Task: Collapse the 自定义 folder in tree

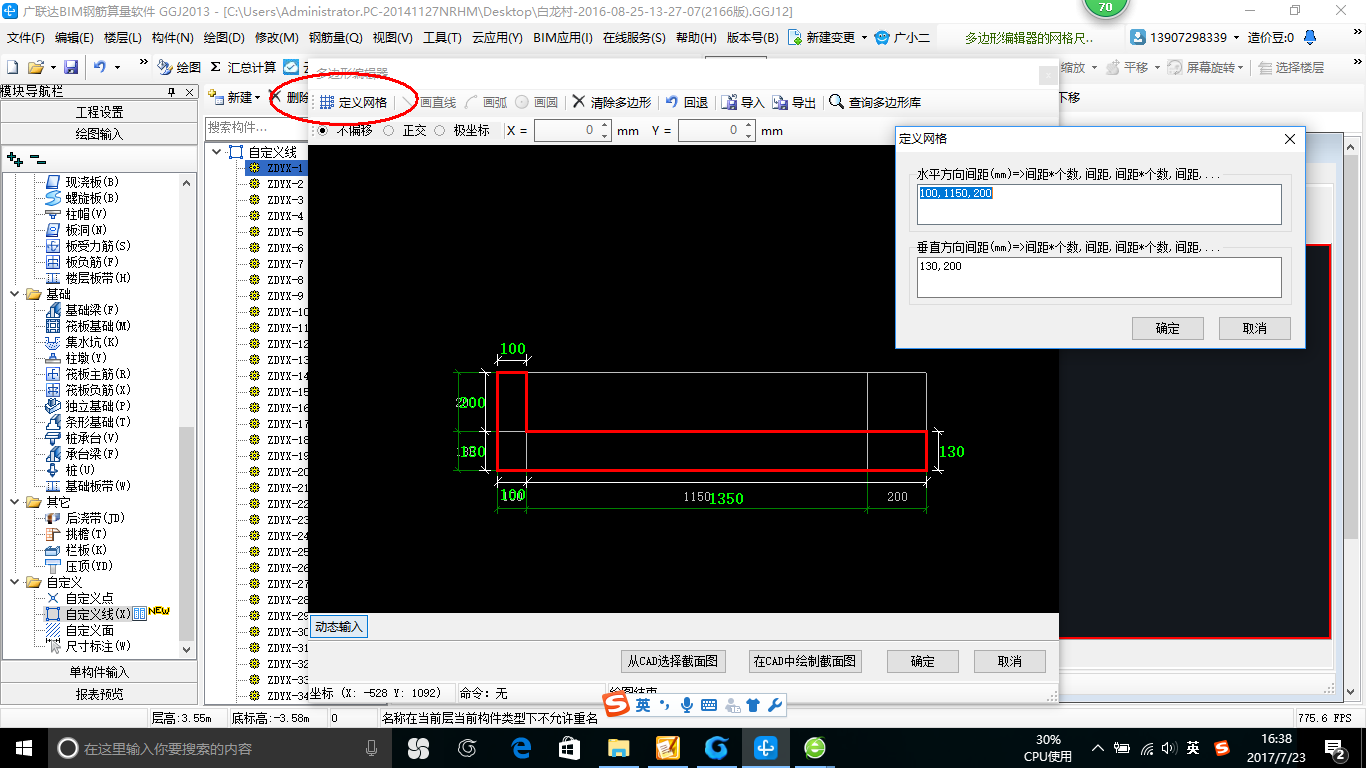Action: [15, 582]
